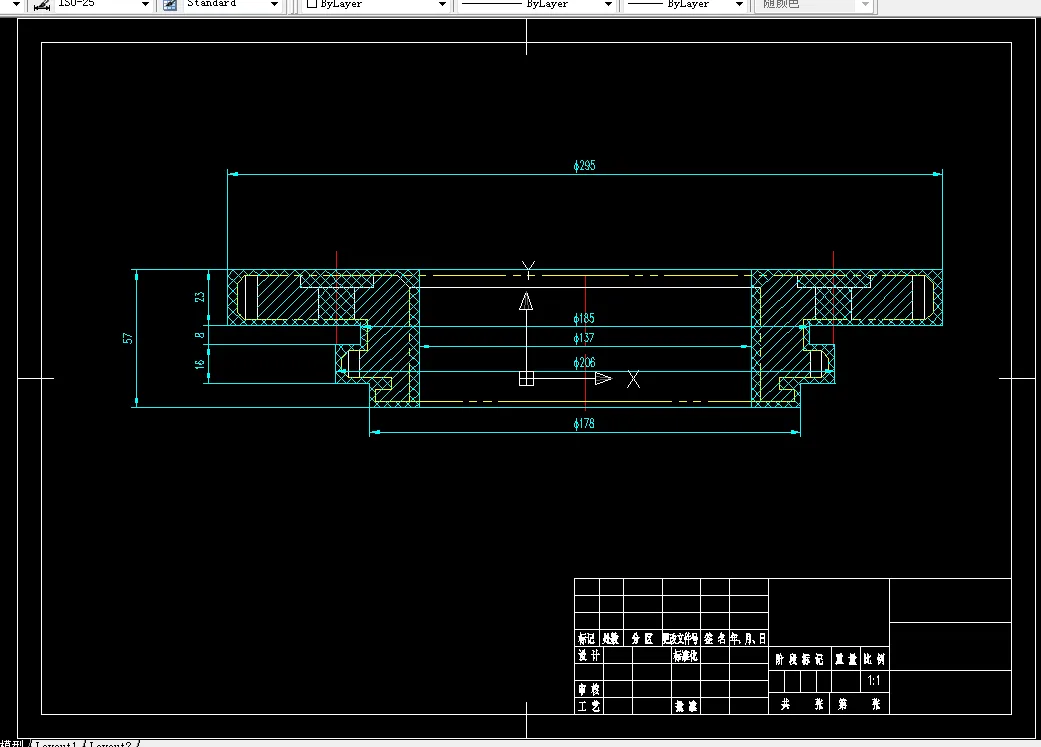Switch to the Layout2 tab

(x=110, y=744)
